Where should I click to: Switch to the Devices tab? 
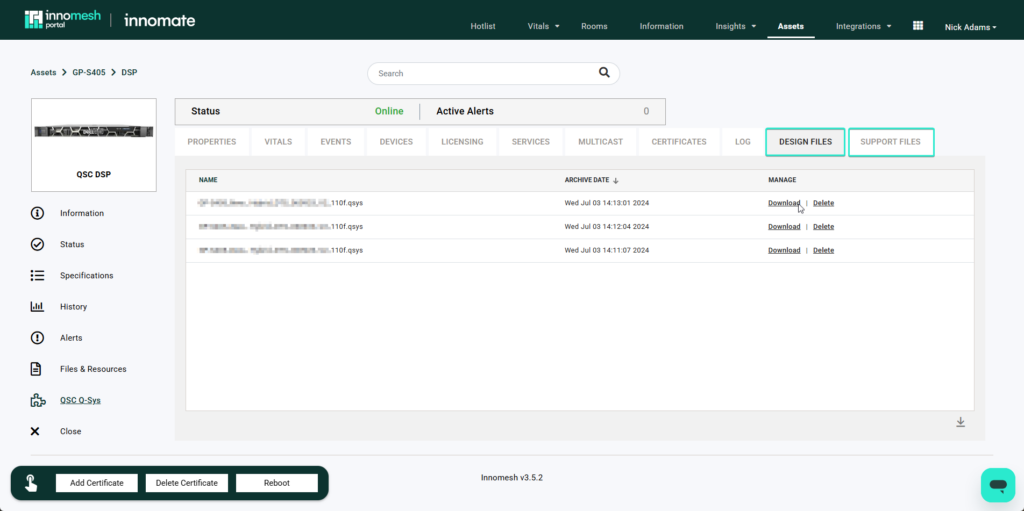396,142
